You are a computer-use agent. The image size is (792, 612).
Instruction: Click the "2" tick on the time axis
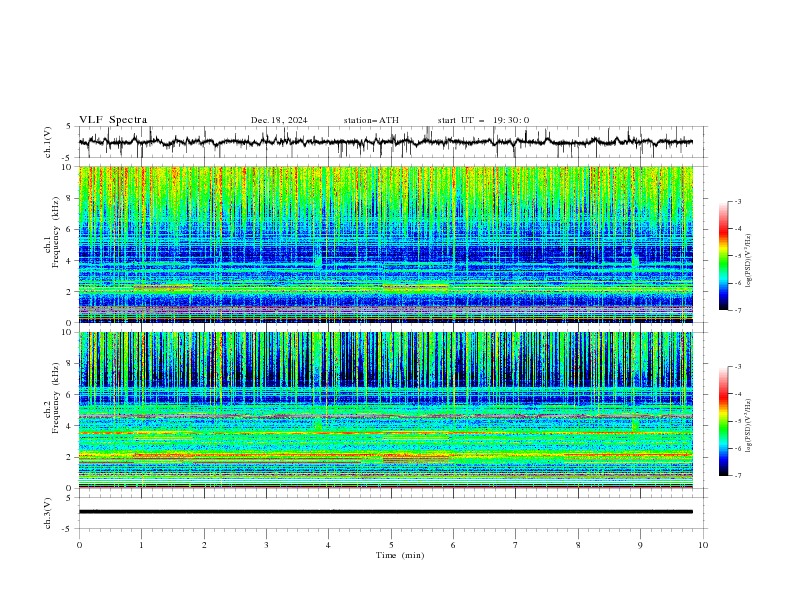click(204, 545)
